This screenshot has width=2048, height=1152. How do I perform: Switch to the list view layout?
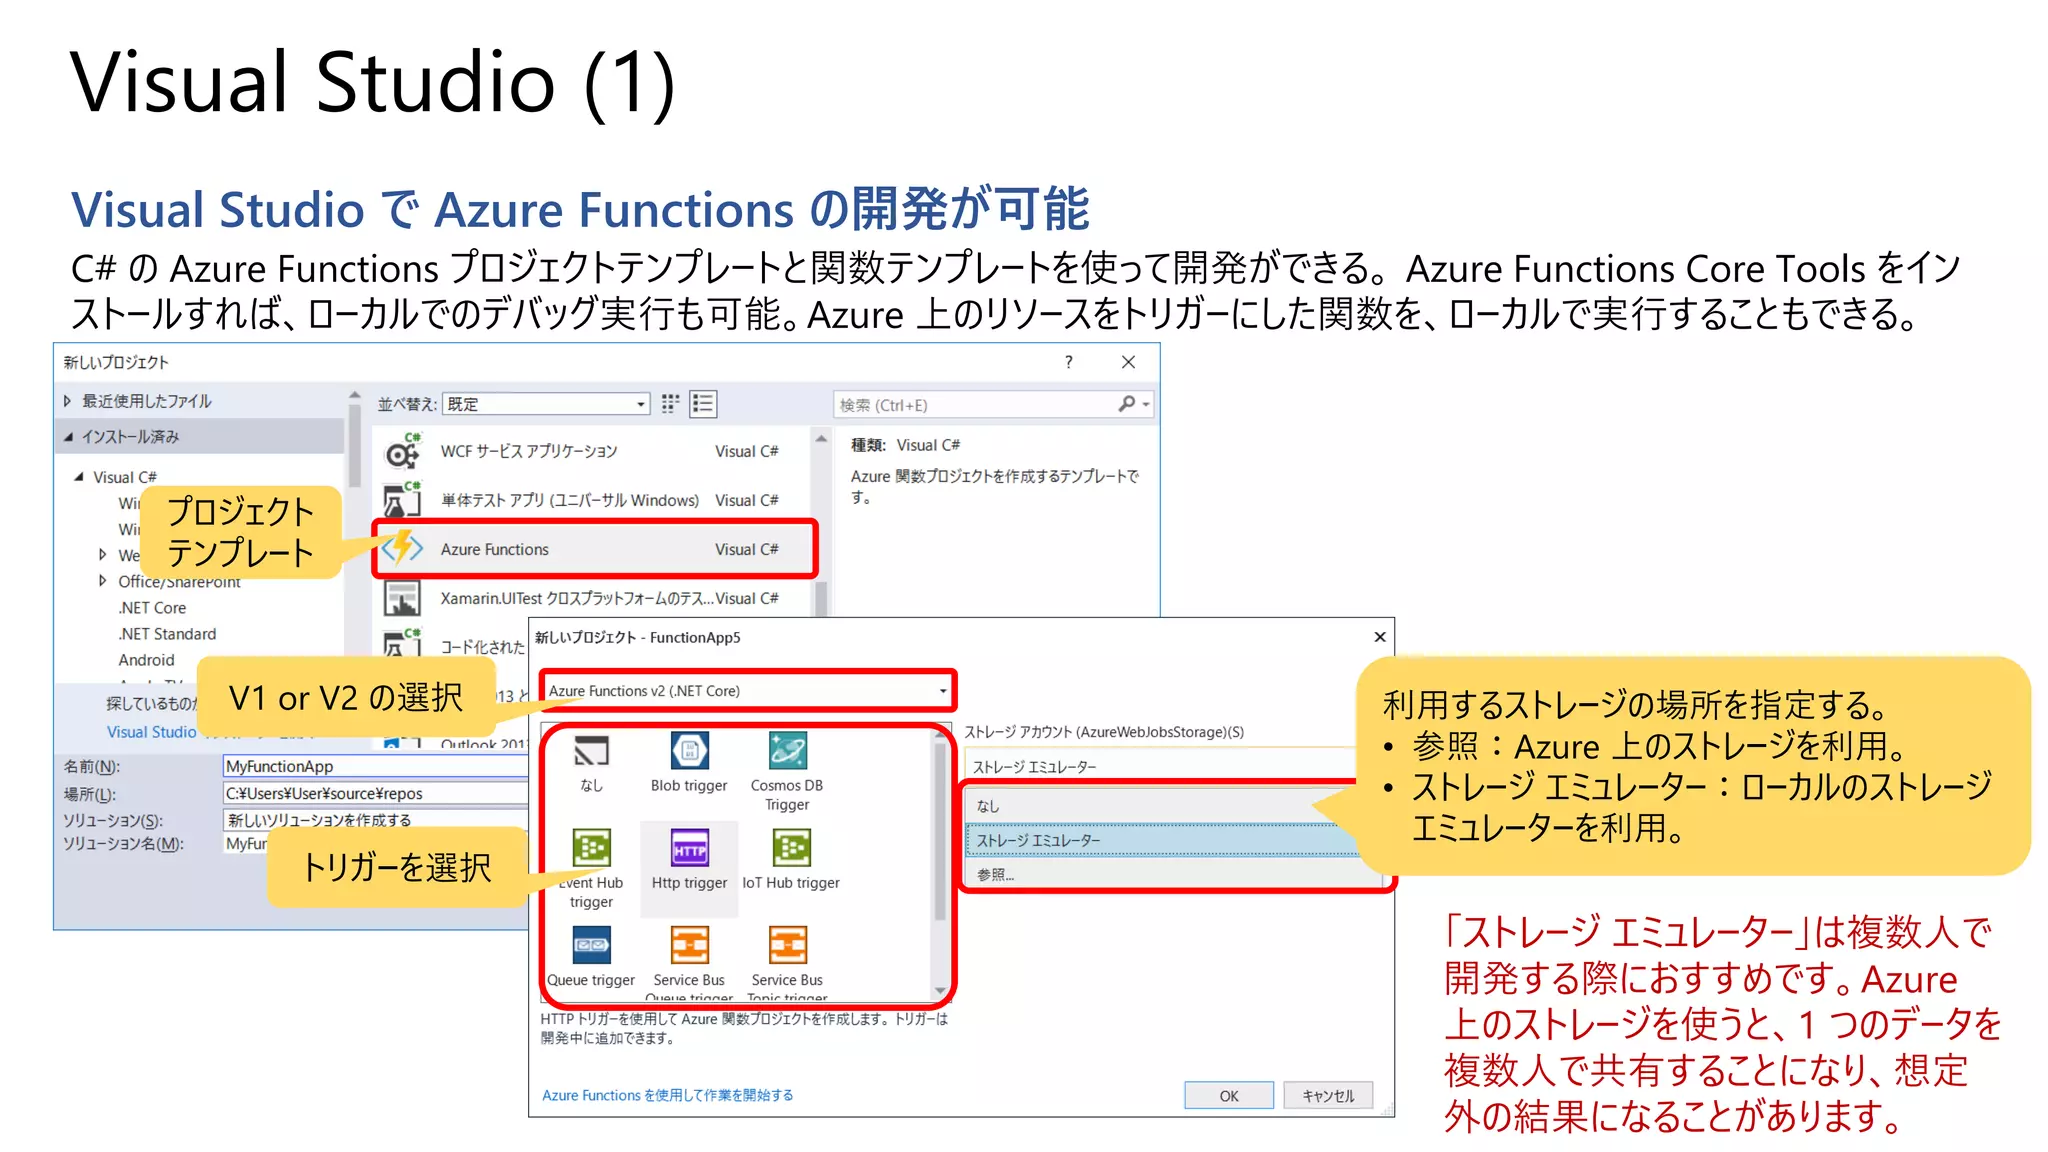703,404
